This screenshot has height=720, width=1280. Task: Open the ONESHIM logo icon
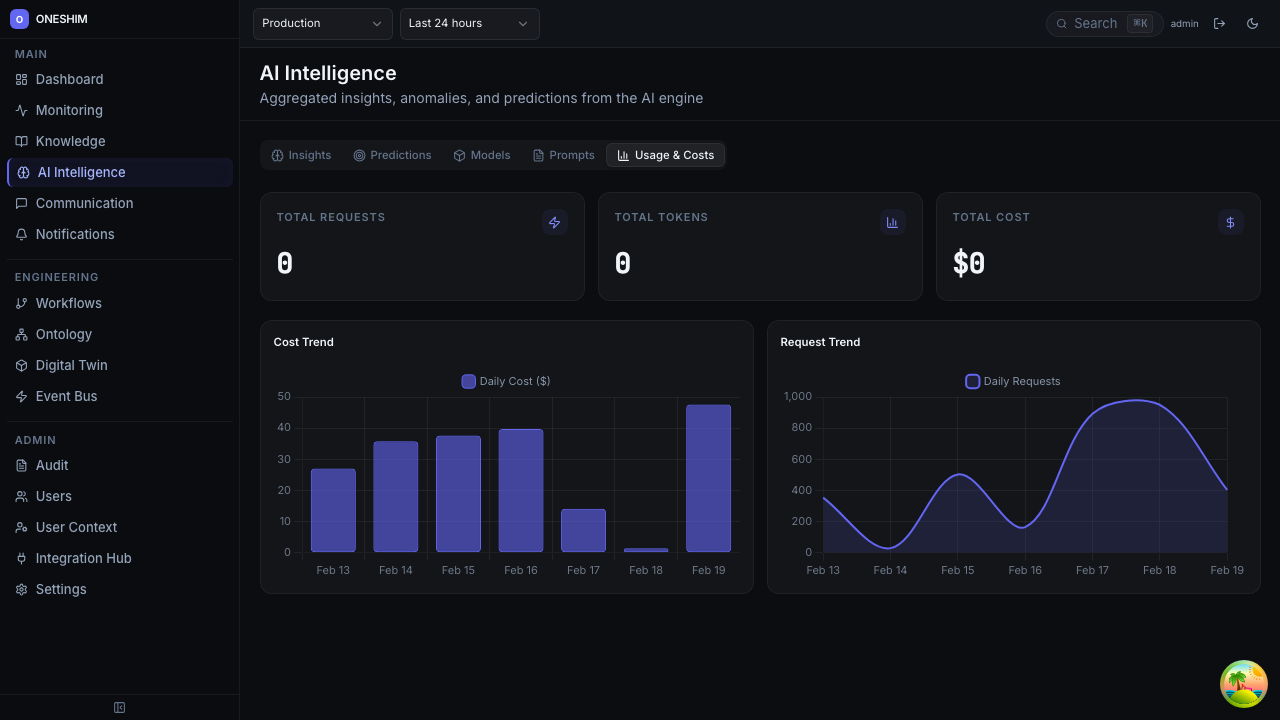click(19, 19)
